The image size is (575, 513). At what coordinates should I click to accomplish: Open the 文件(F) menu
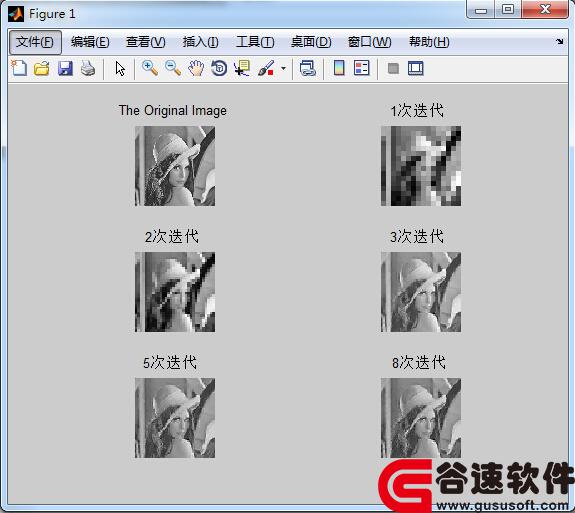point(35,42)
